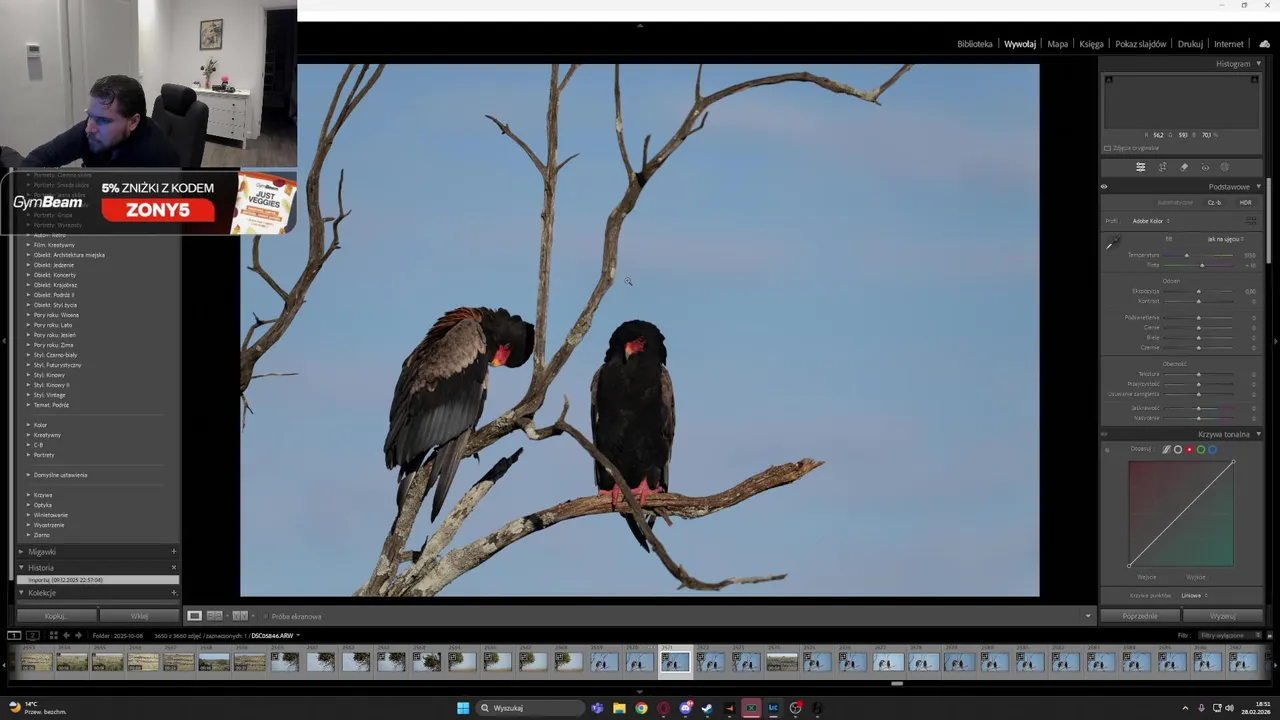Open Windows Start menu

tap(463, 708)
